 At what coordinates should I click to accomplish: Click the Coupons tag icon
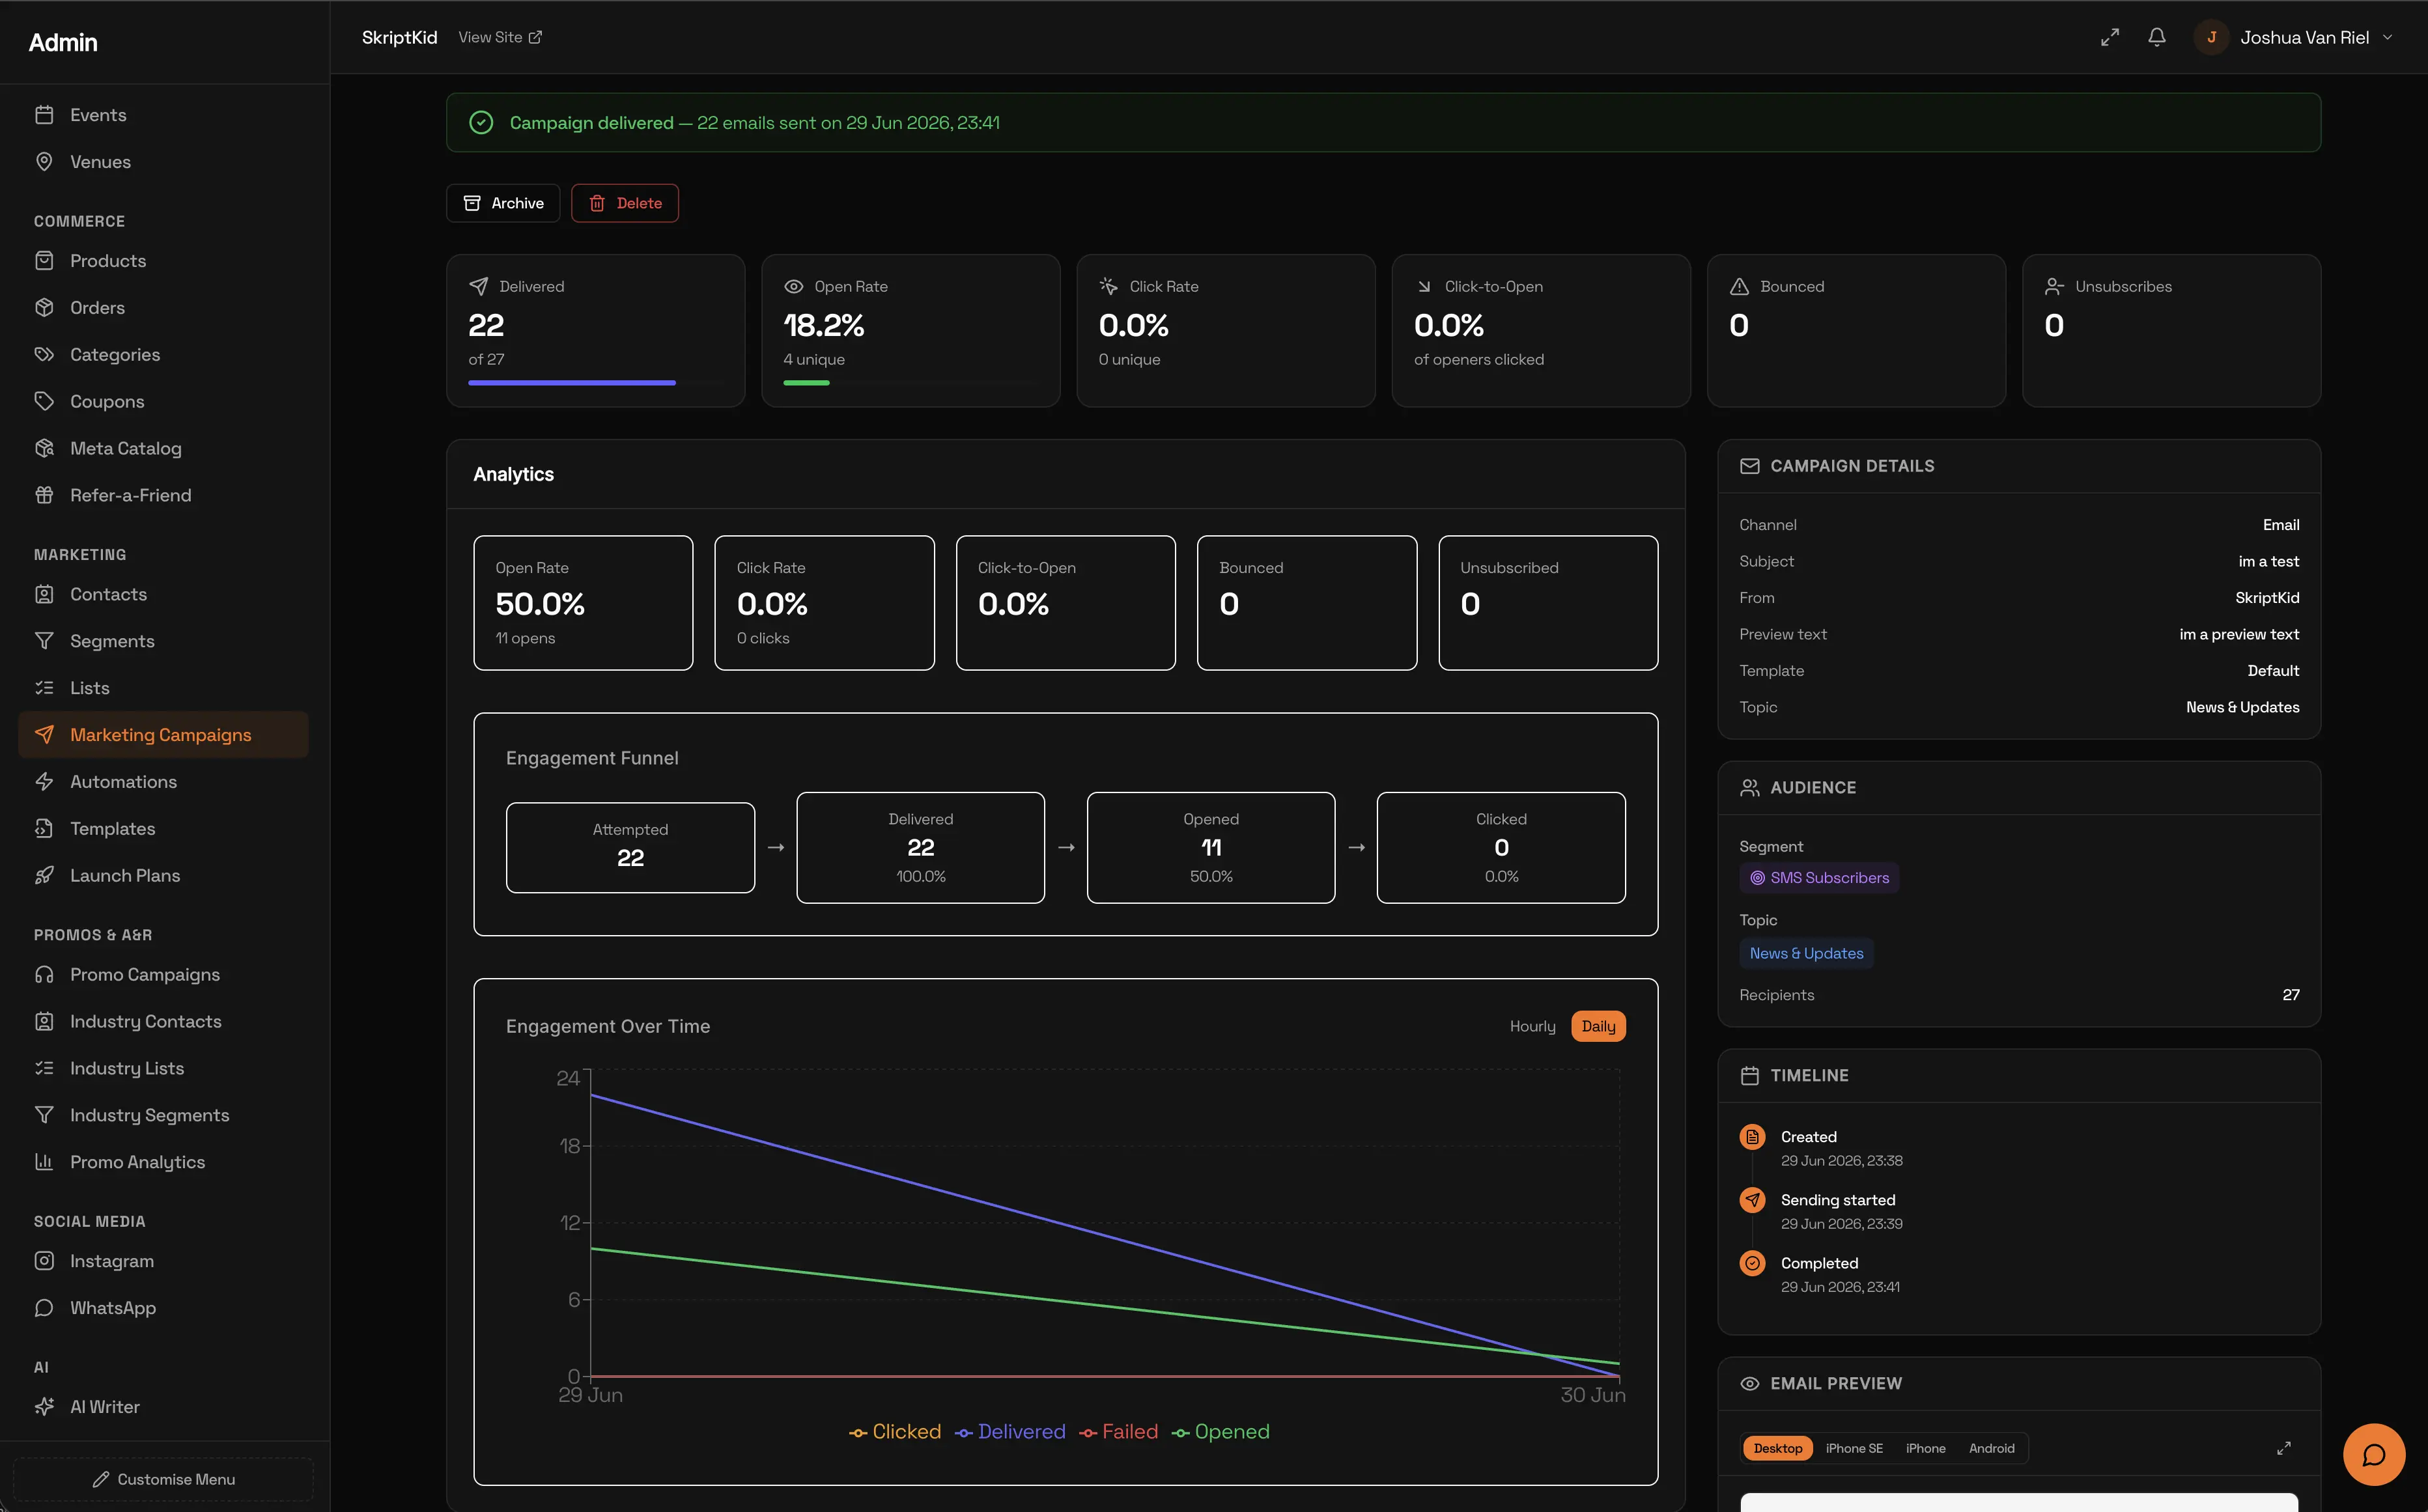click(44, 401)
